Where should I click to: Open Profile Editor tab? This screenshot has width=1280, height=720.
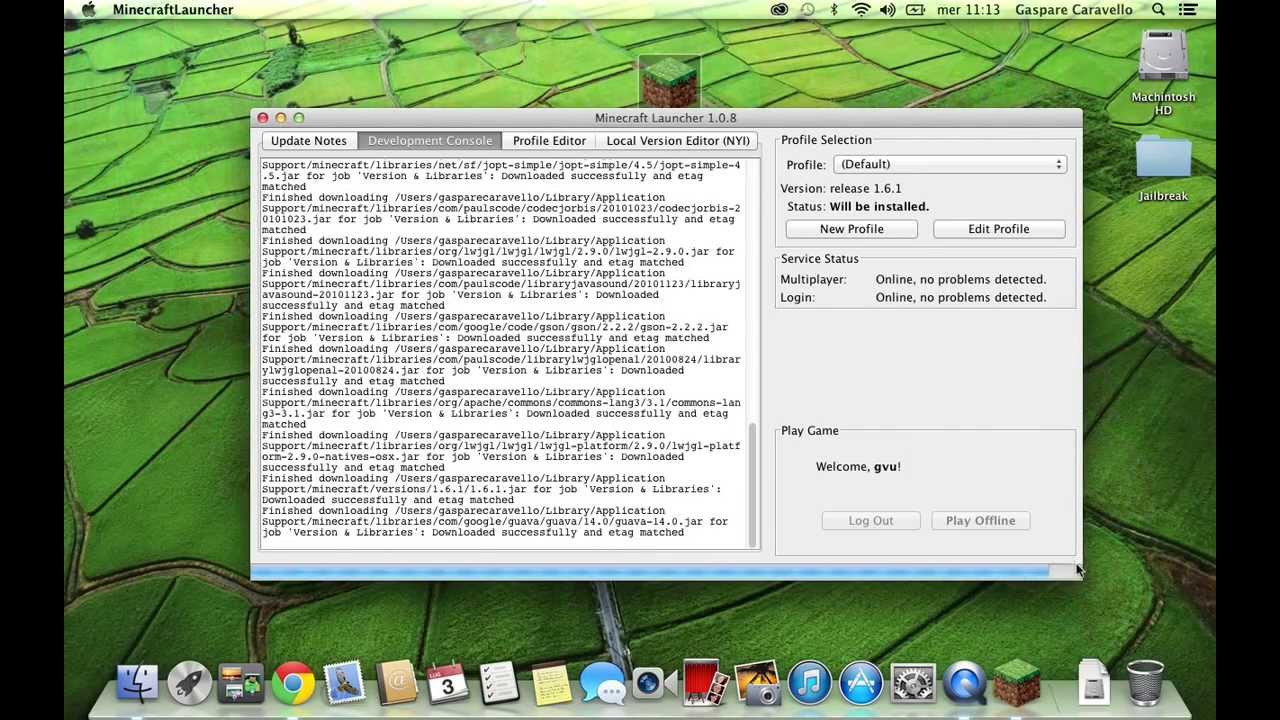click(549, 141)
